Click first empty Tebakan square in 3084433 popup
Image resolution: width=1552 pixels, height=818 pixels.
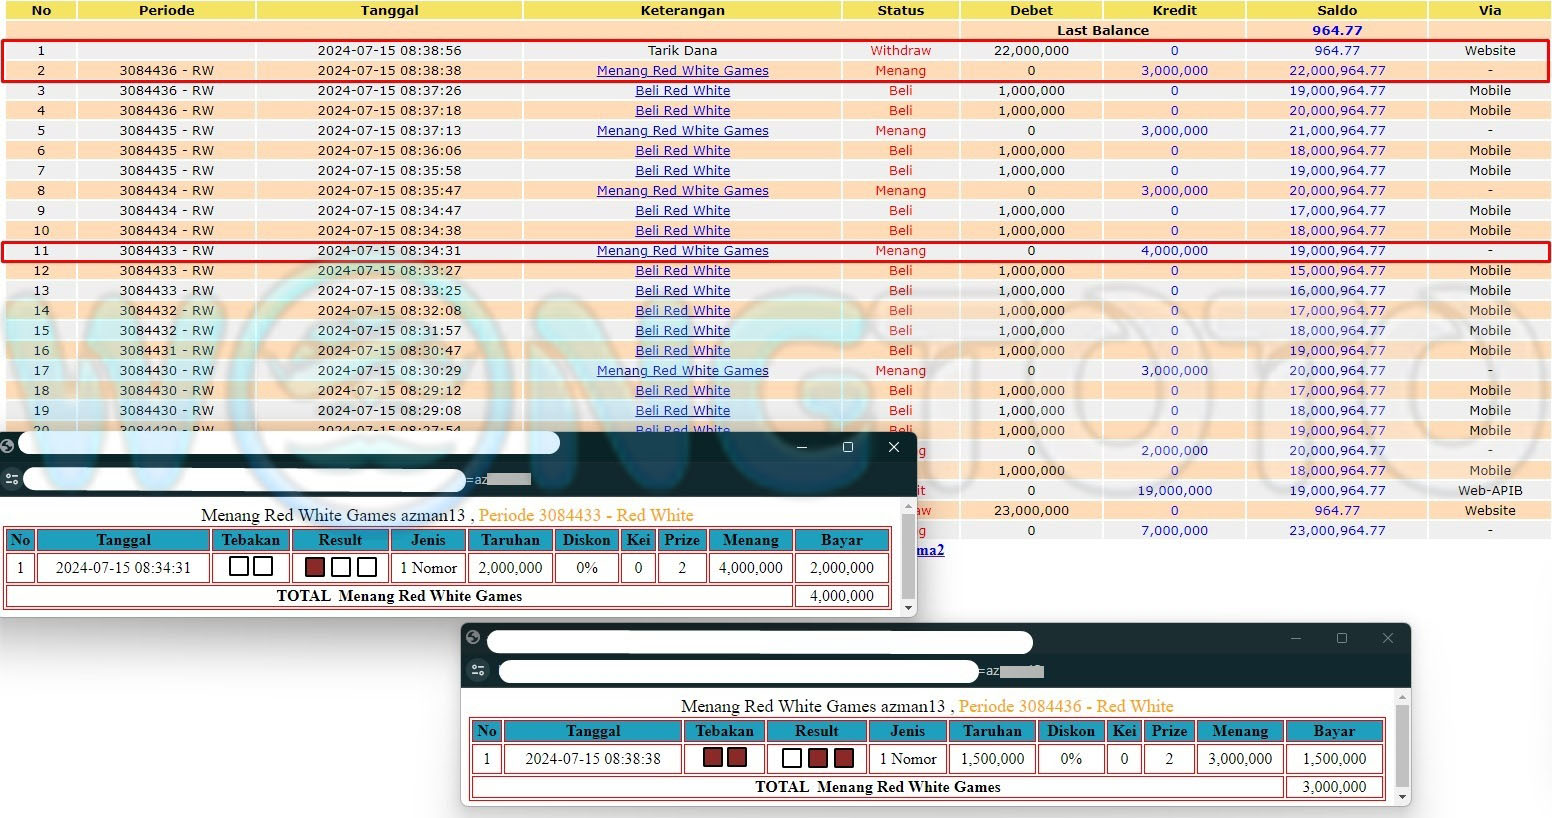(238, 567)
